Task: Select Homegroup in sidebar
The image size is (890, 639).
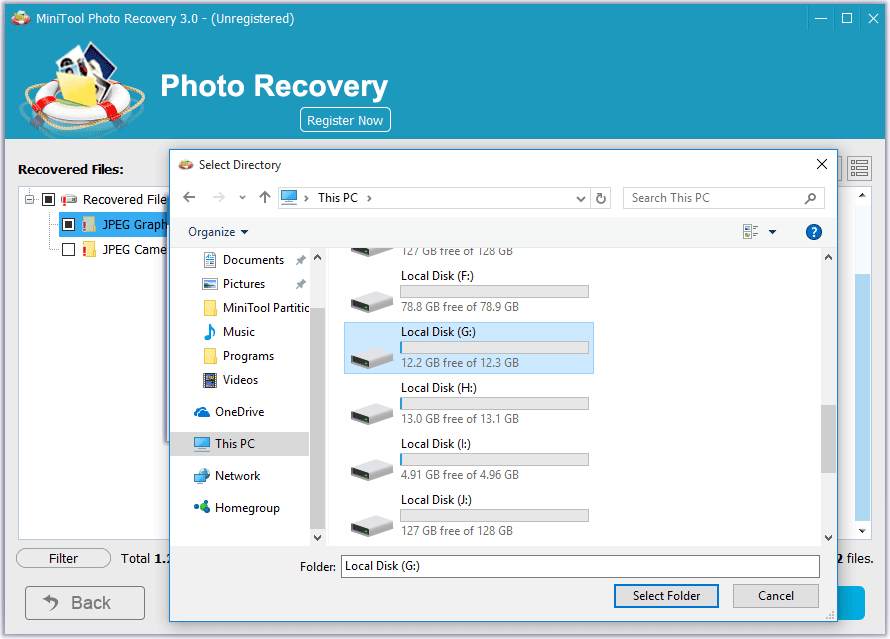Action: [247, 507]
